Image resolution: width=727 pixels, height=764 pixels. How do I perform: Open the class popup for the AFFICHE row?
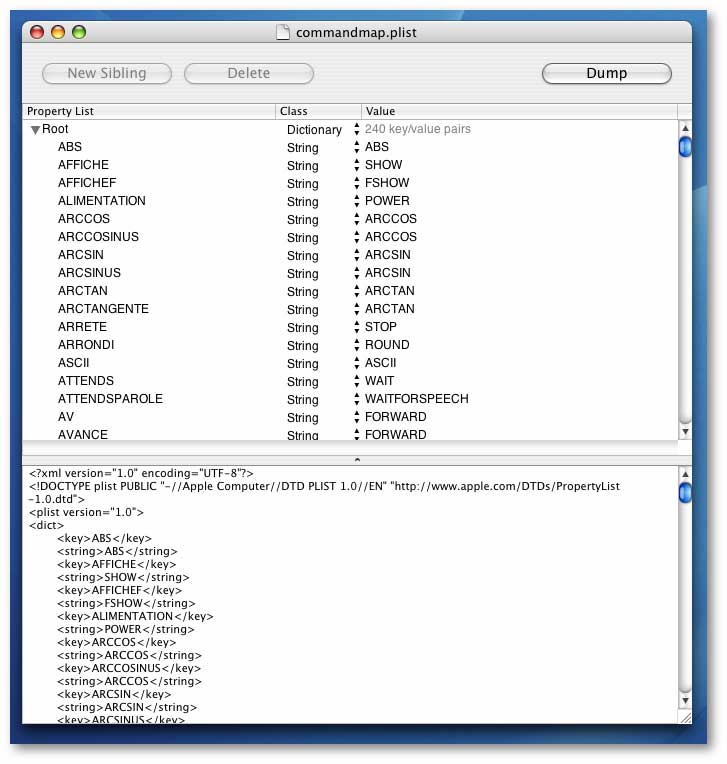[x=356, y=165]
